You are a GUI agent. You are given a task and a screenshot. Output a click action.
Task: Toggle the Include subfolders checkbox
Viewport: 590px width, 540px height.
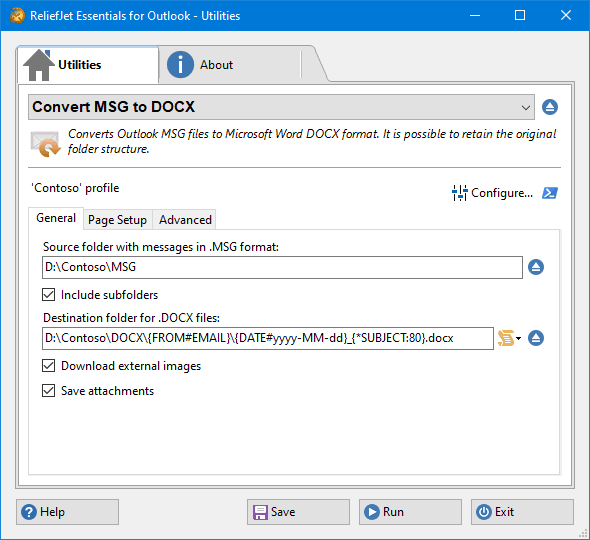point(49,295)
